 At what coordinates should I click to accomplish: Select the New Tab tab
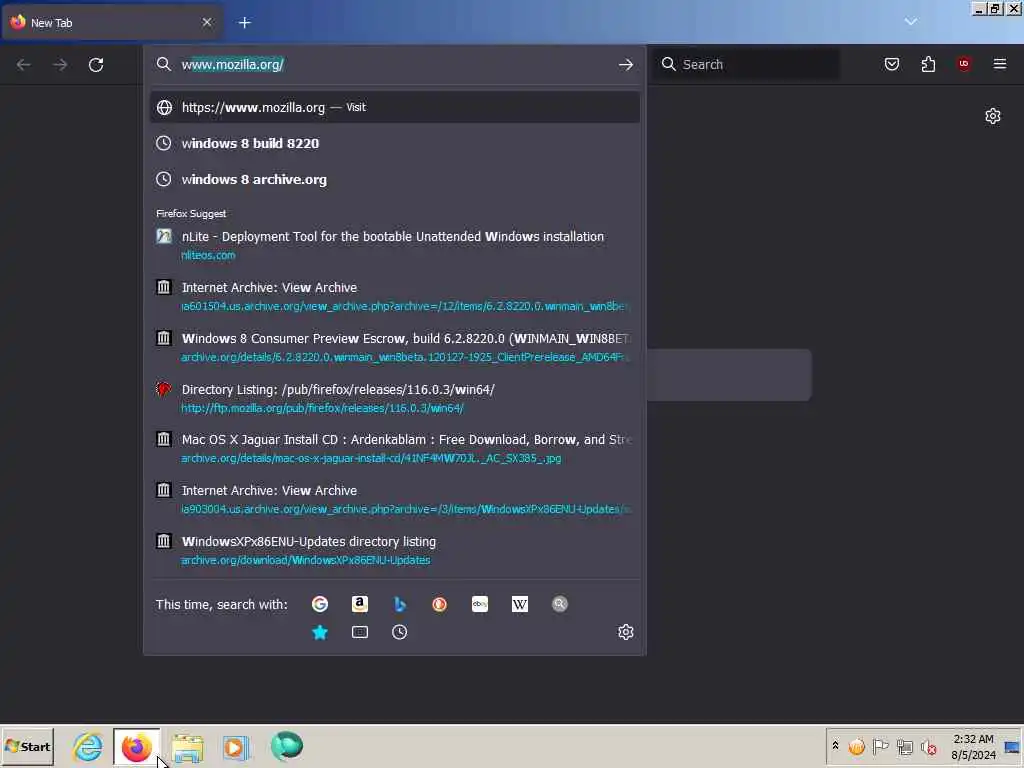click(x=111, y=23)
